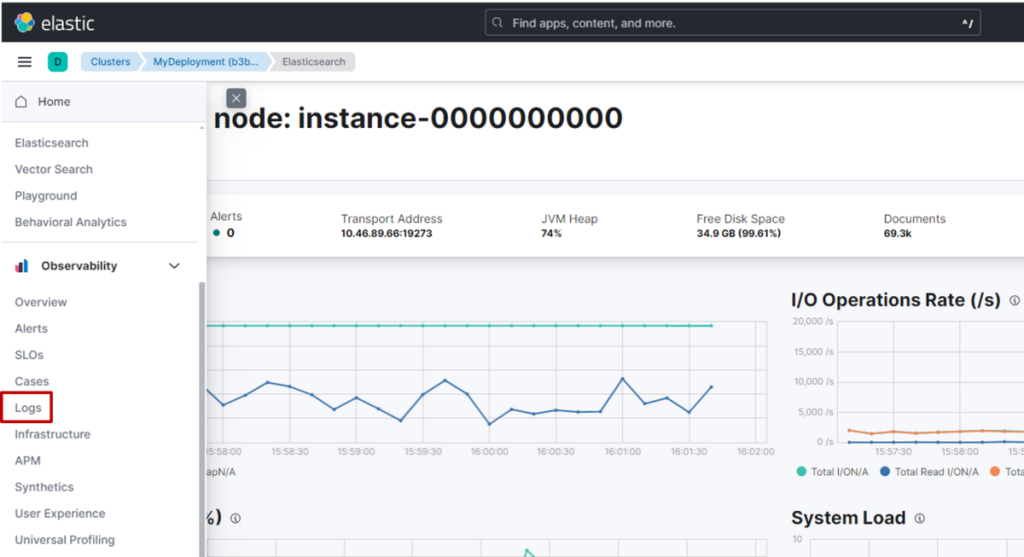Image resolution: width=1024 pixels, height=557 pixels.
Task: Close the side navigation with X button
Action: [236, 98]
